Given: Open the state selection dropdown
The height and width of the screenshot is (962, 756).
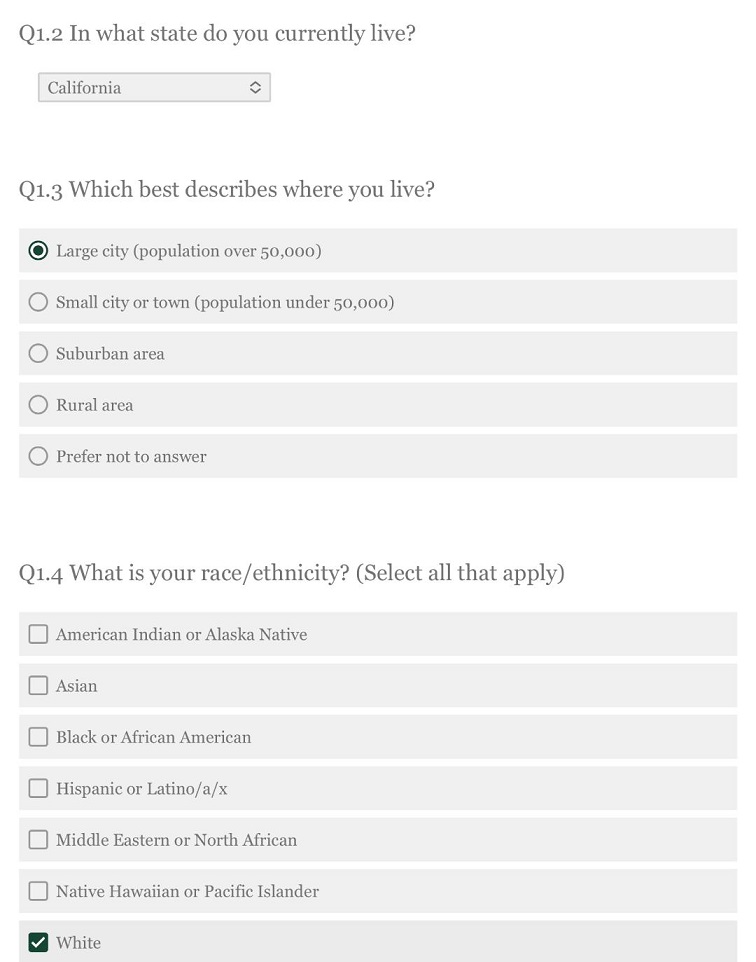Looking at the screenshot, I should click(154, 87).
